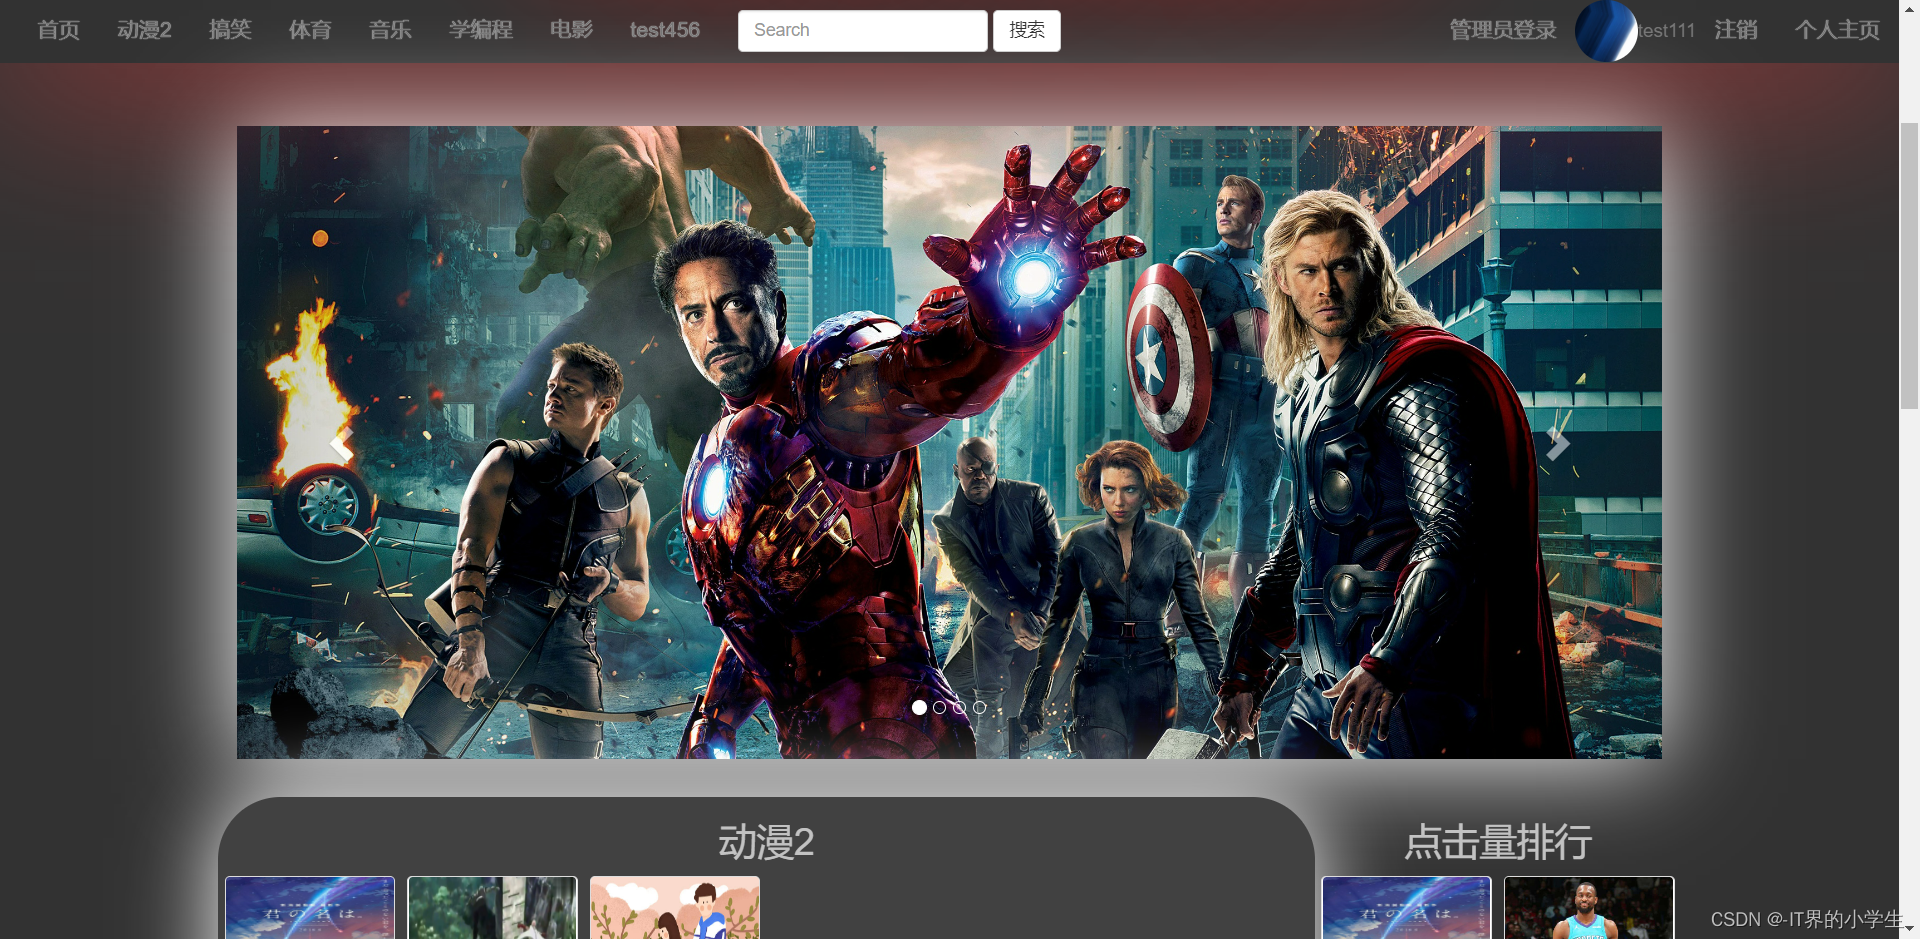Open first thumbnail under 点击量排行
Image resolution: width=1920 pixels, height=939 pixels.
[x=1406, y=908]
